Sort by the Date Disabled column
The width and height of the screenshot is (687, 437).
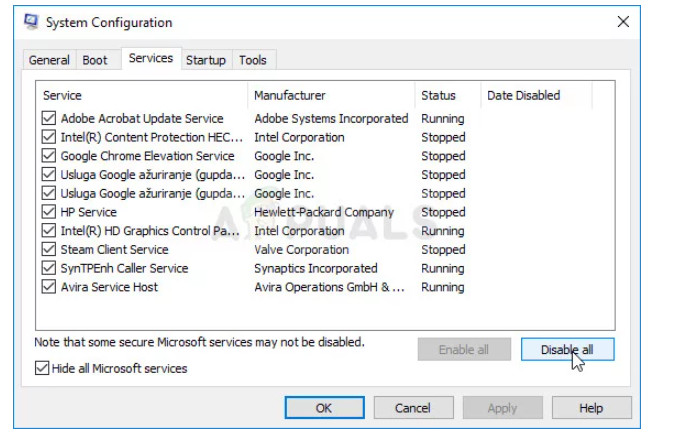pos(535,96)
